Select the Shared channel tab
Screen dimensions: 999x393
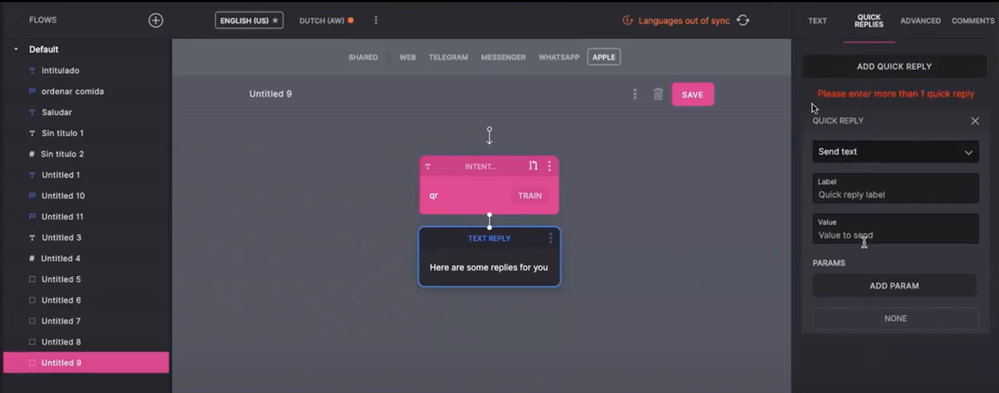point(363,57)
